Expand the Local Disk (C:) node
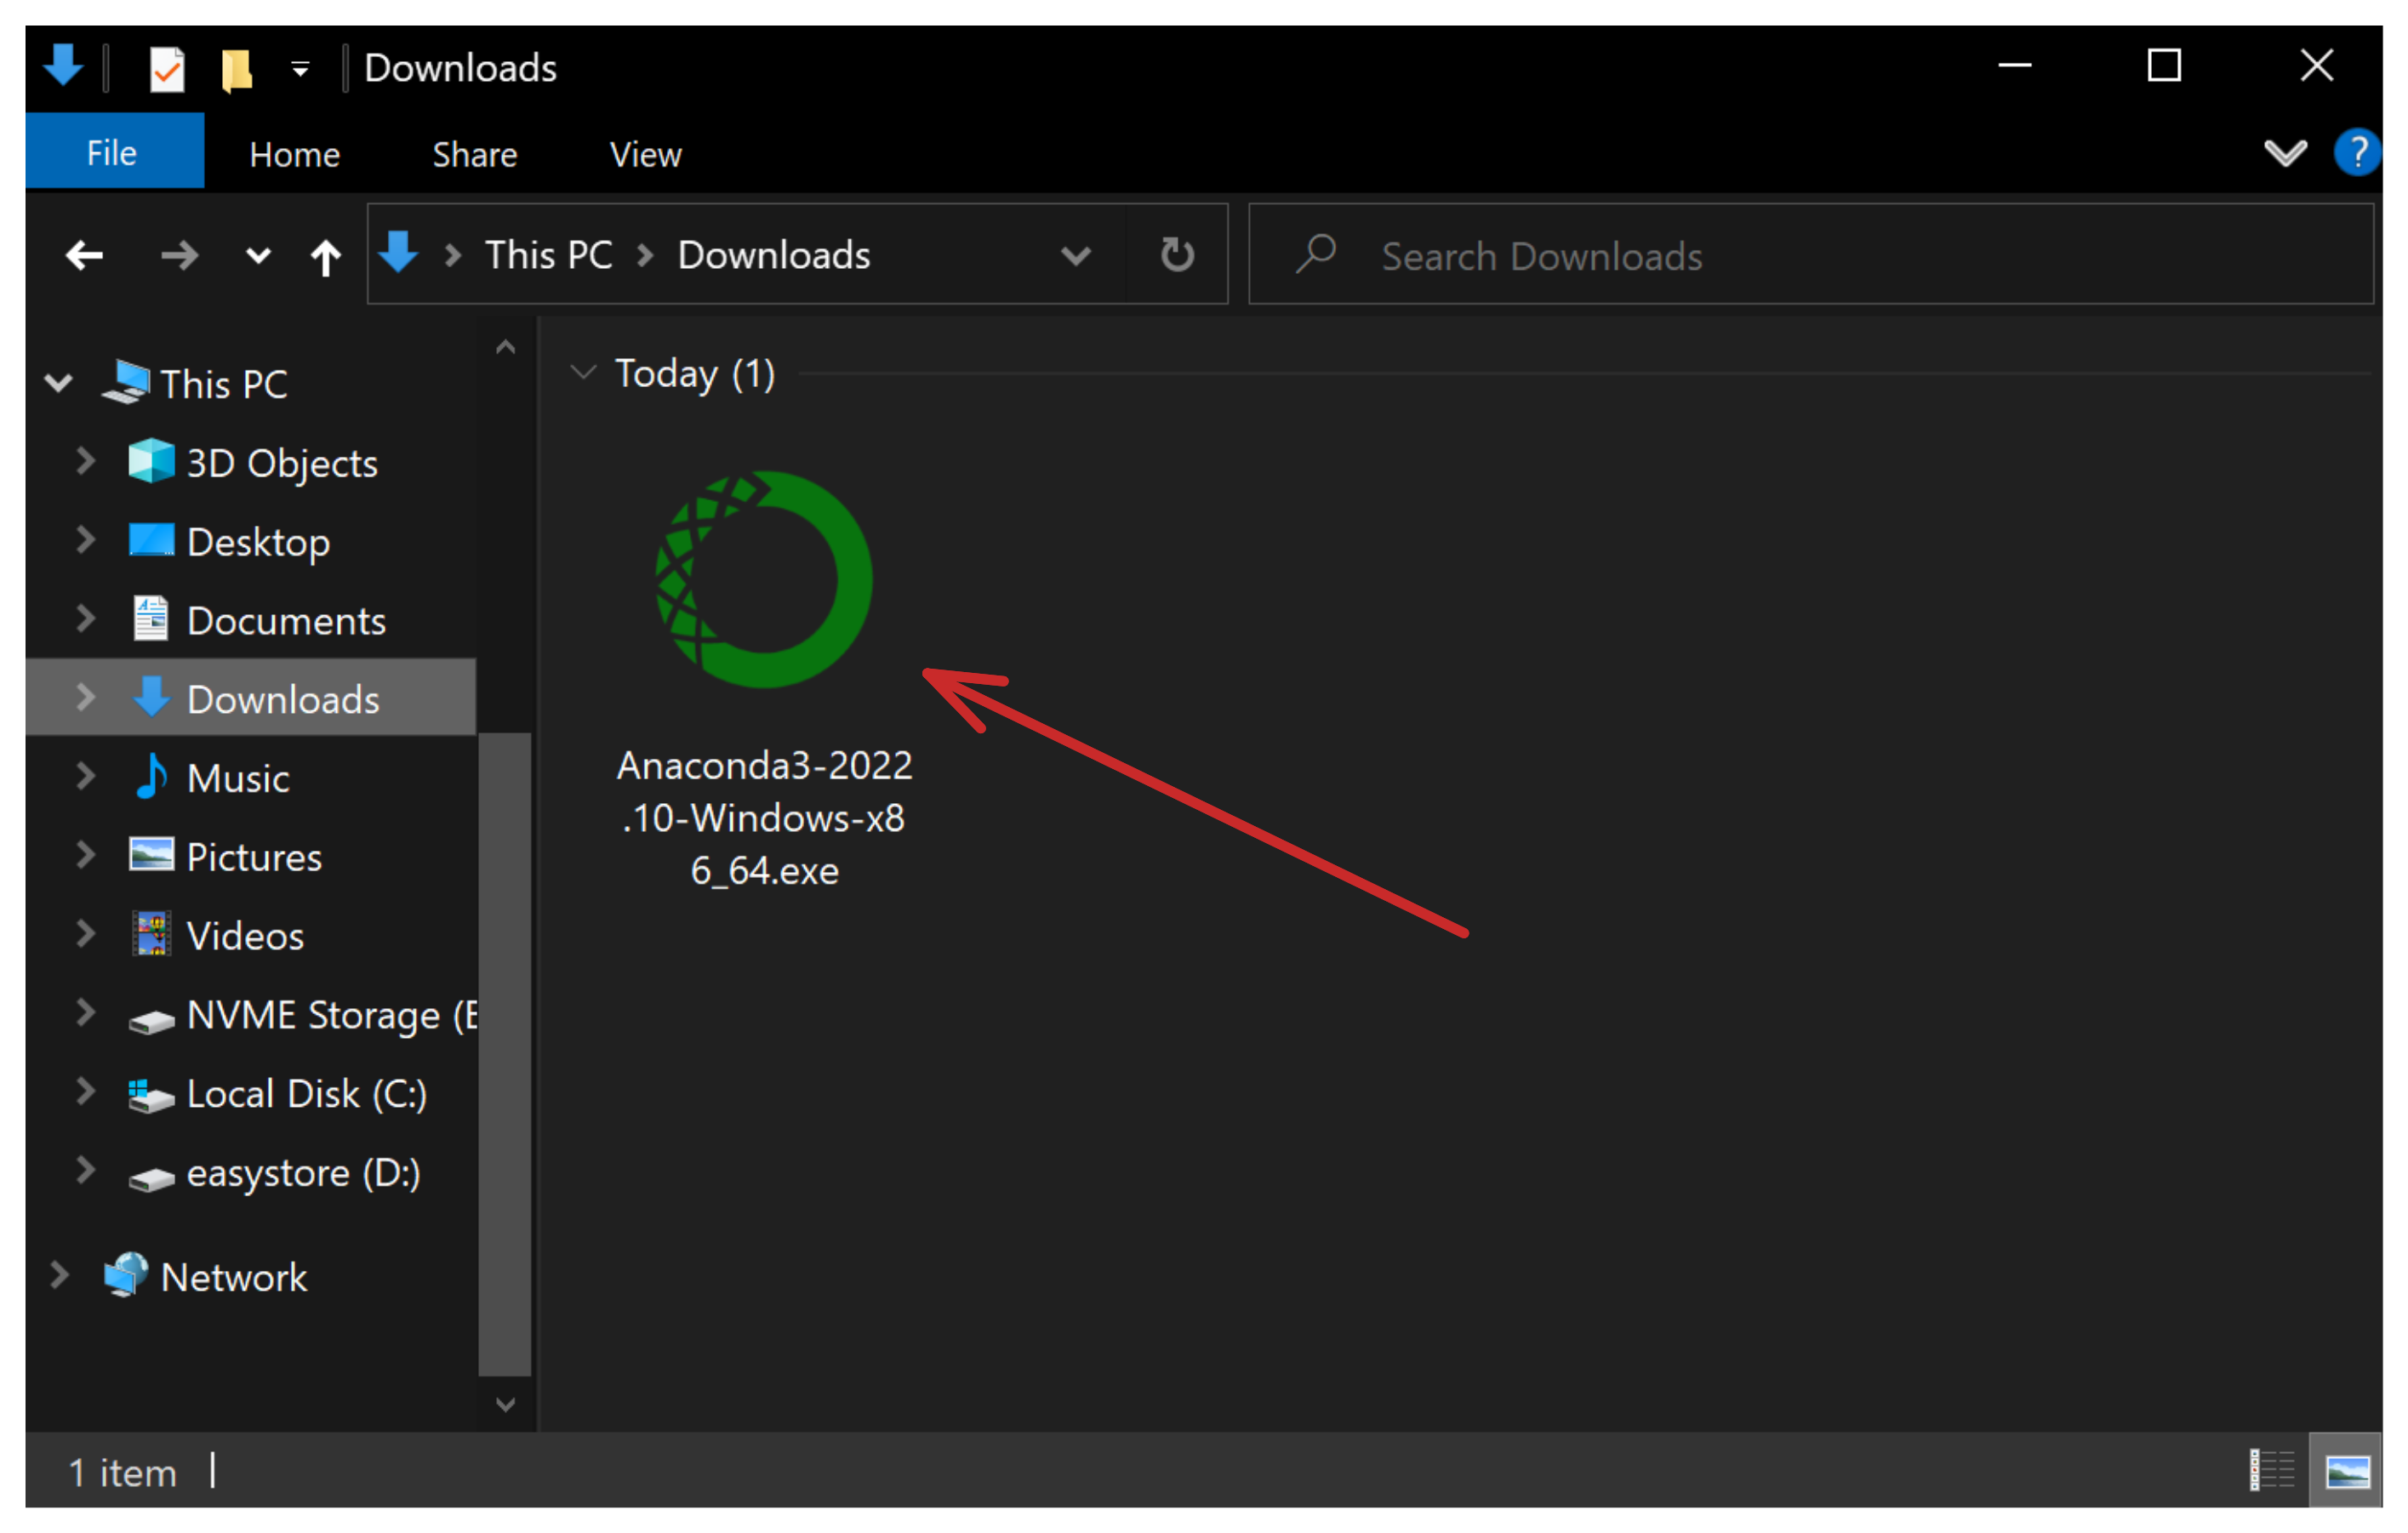 (x=86, y=1092)
